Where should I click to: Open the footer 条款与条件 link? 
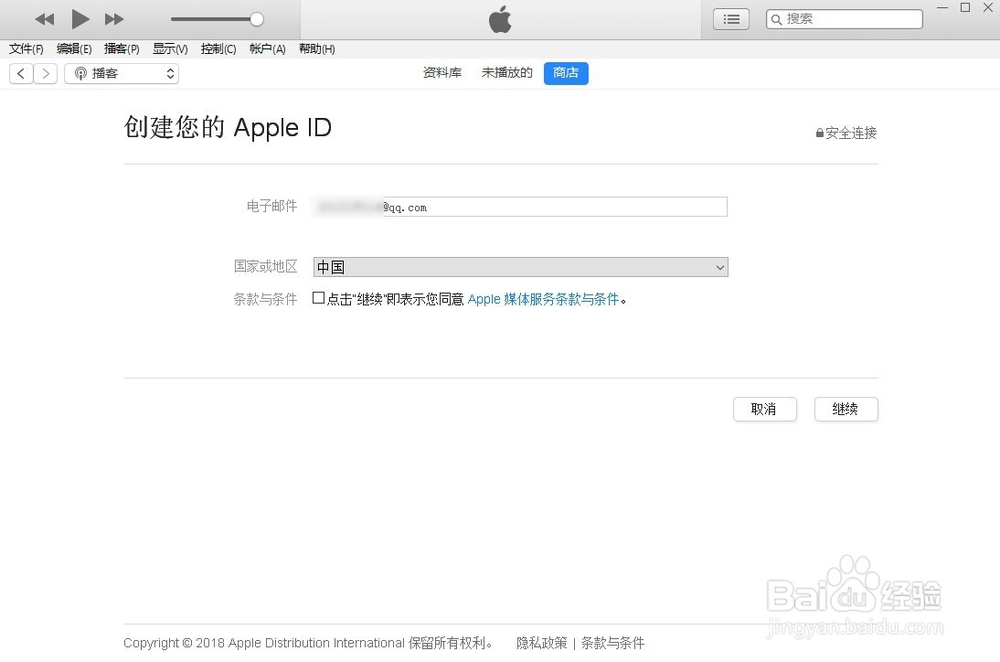click(612, 643)
